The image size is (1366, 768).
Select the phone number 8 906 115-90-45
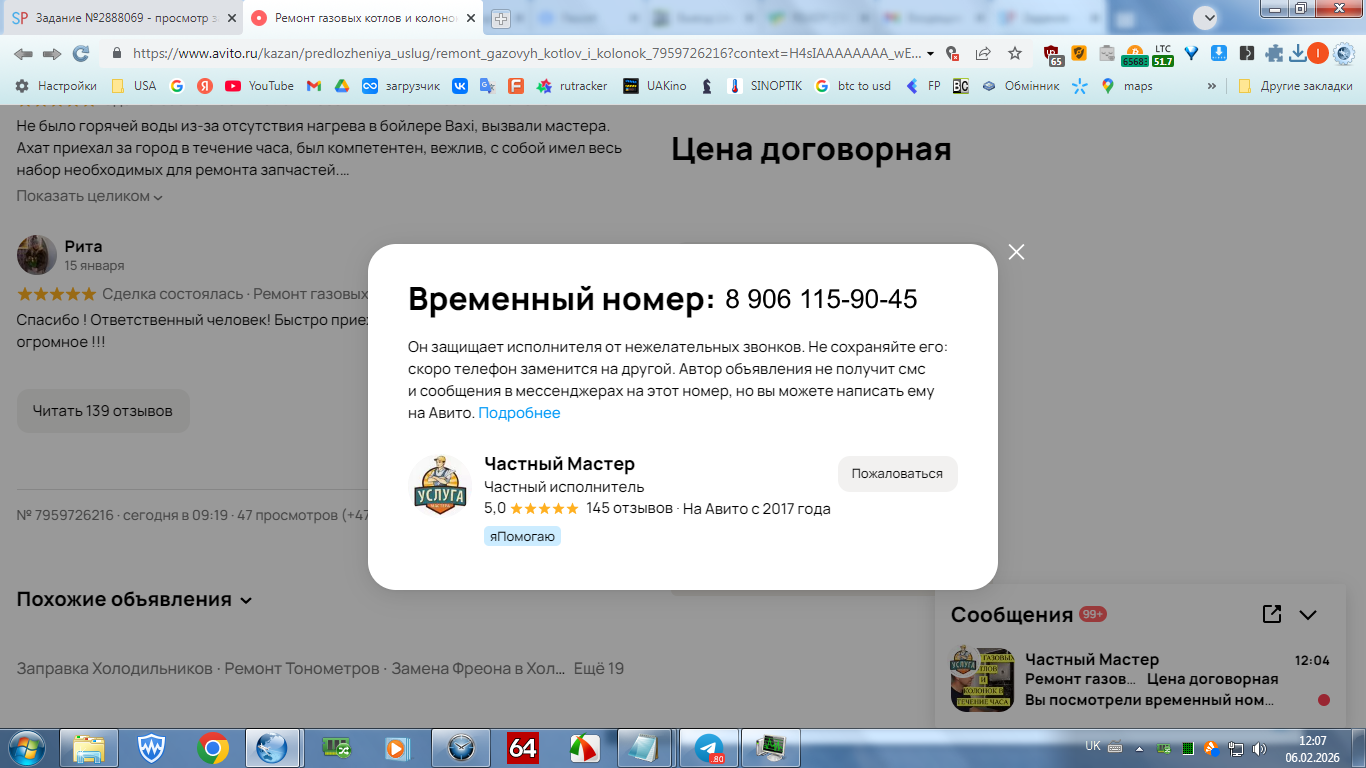(x=821, y=299)
